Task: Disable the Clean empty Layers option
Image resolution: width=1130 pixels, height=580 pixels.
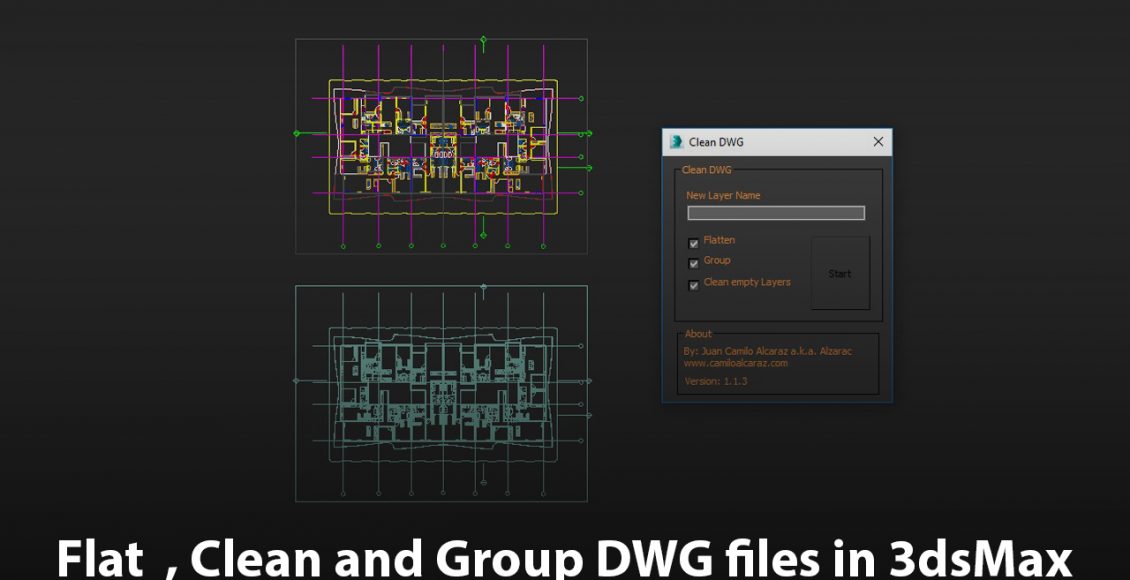Action: 694,285
